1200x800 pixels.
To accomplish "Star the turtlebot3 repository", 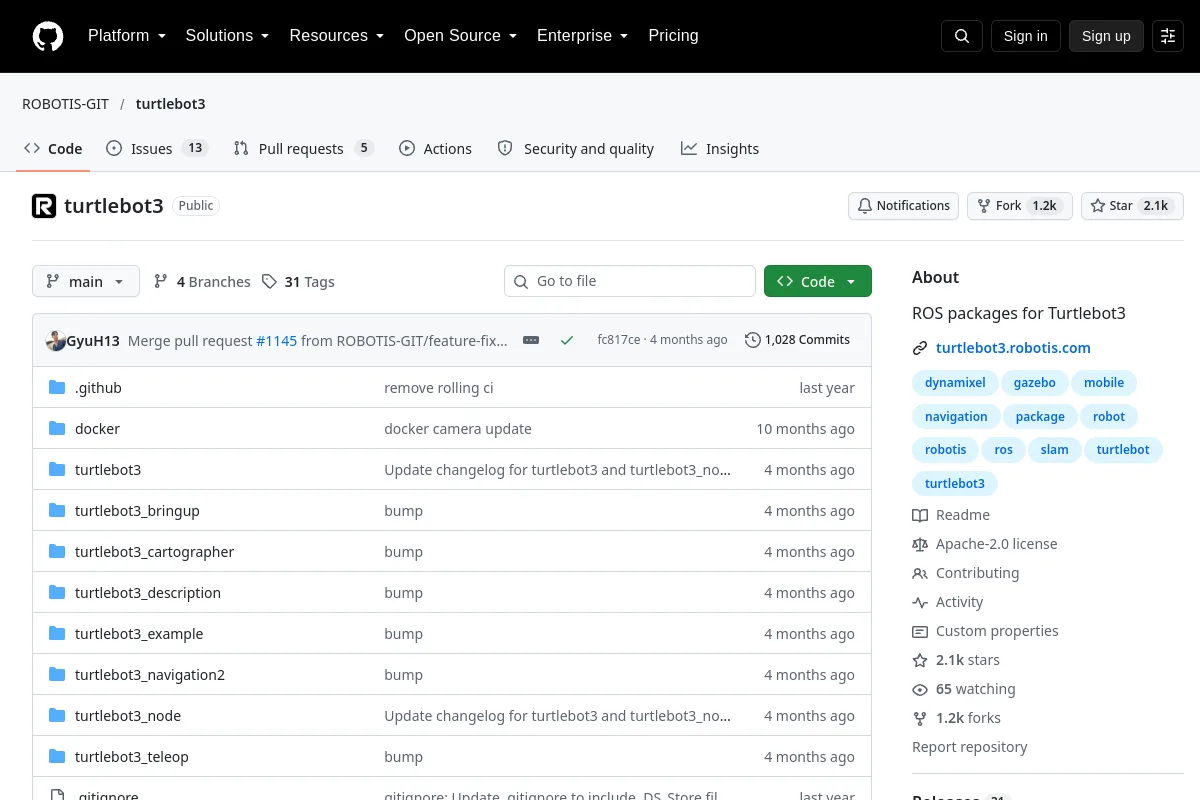I will (1133, 206).
